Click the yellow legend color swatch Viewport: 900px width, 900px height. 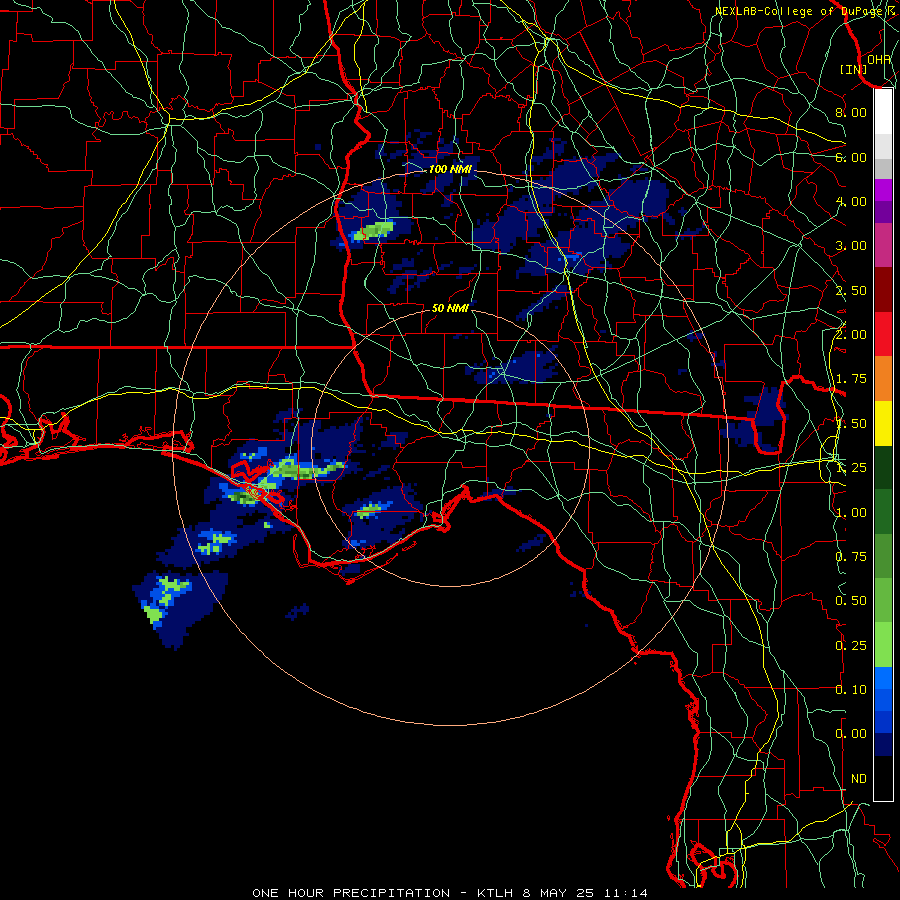(883, 423)
